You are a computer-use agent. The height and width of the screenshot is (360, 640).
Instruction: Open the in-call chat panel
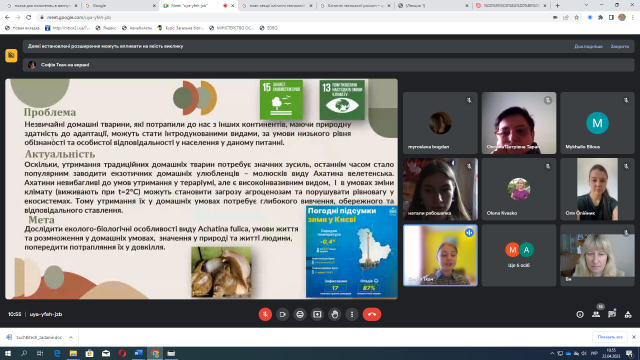click(612, 314)
